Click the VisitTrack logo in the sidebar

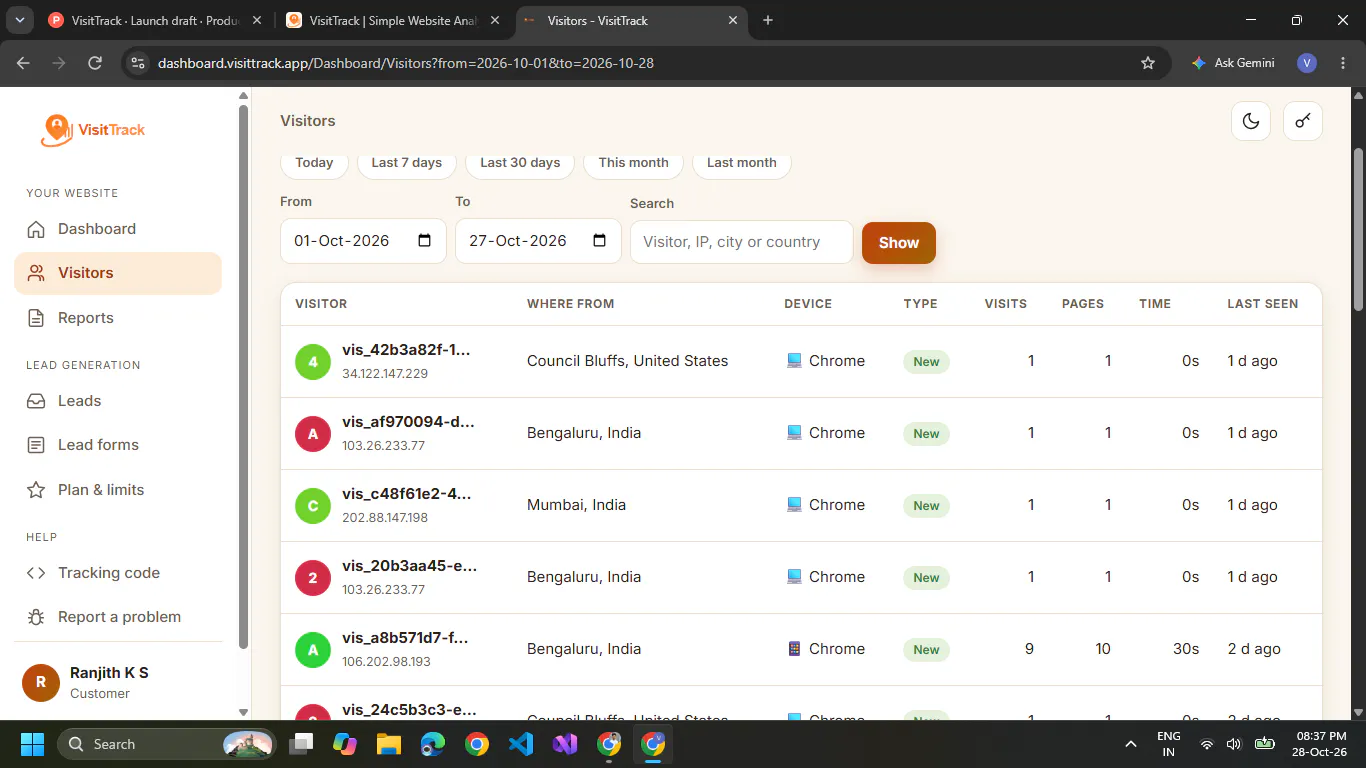pyautogui.click(x=93, y=129)
